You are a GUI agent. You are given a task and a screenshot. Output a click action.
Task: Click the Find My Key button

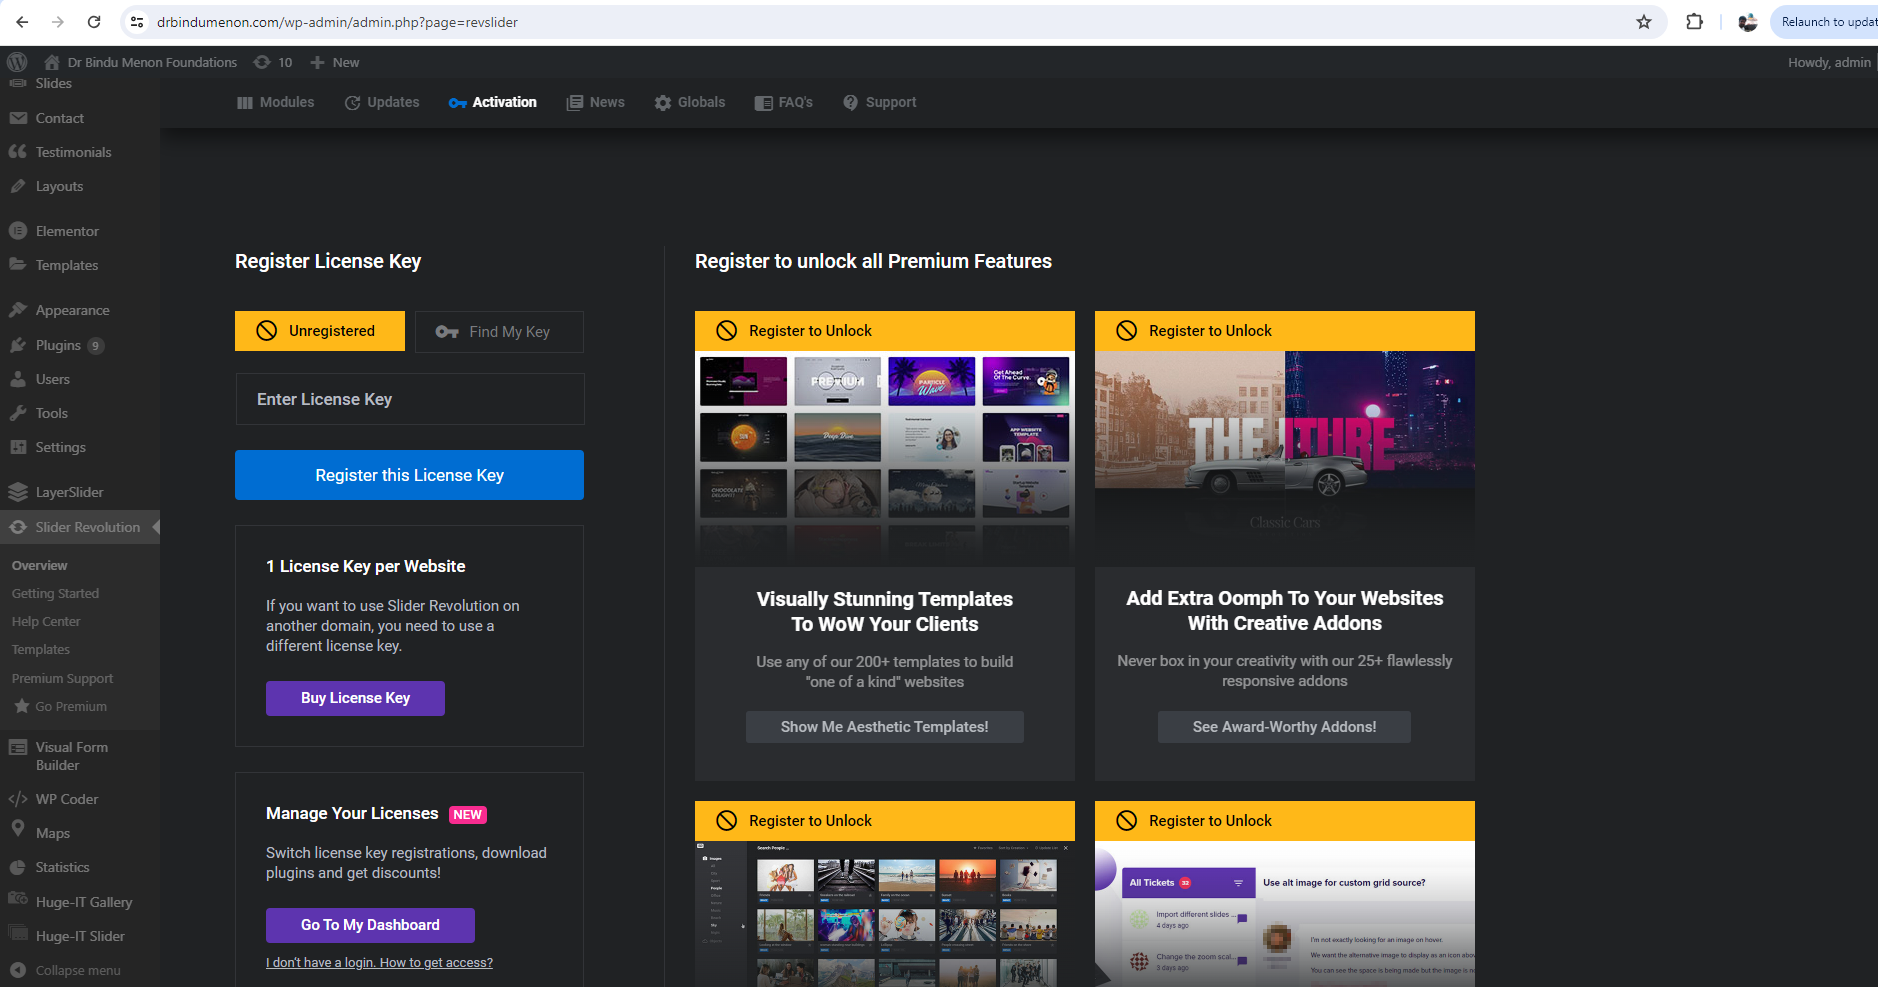click(x=499, y=331)
